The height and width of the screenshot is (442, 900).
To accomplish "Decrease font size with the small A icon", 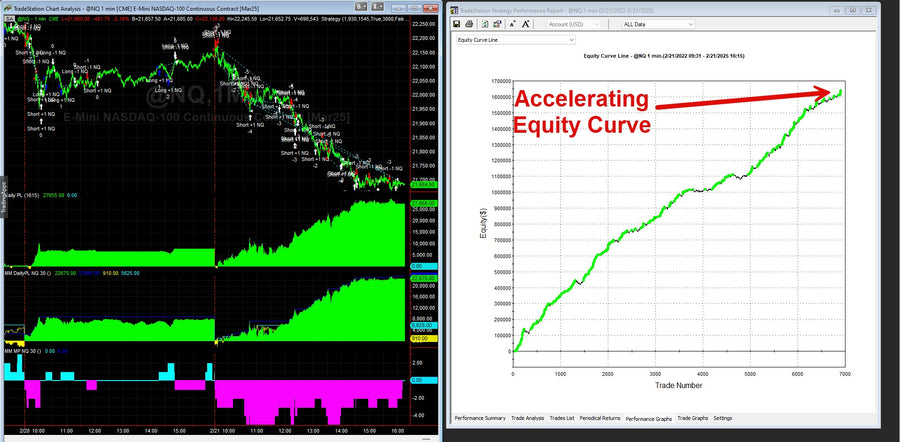I will click(512, 24).
